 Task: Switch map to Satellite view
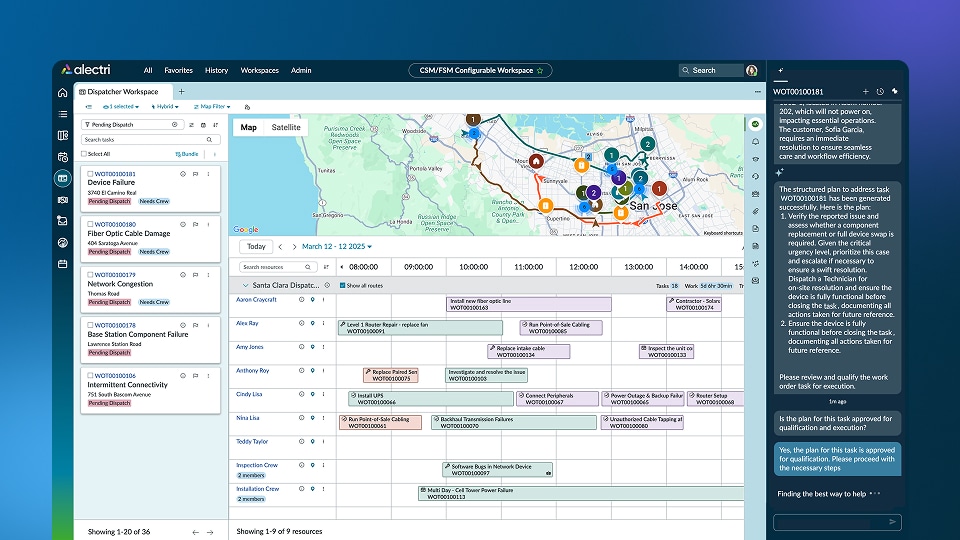286,127
